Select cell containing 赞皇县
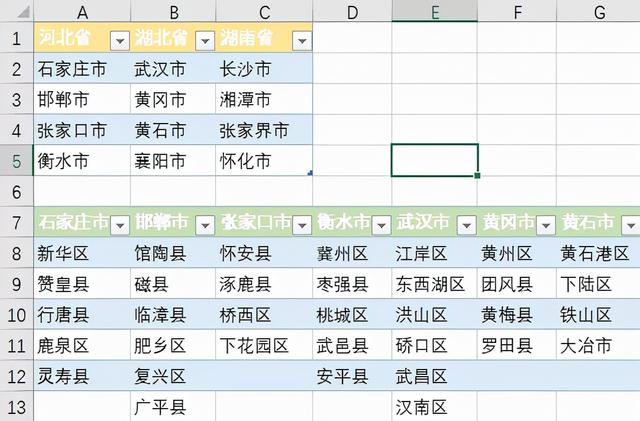Image resolution: width=640 pixels, height=421 pixels. 82,284
